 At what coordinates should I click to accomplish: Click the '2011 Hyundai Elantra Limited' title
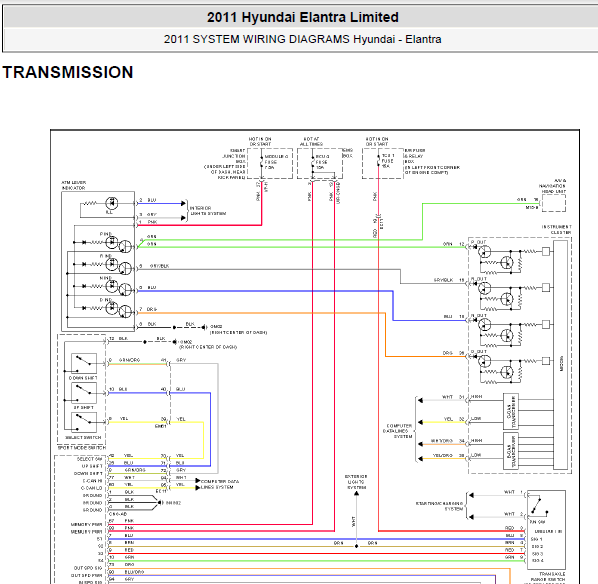(303, 17)
